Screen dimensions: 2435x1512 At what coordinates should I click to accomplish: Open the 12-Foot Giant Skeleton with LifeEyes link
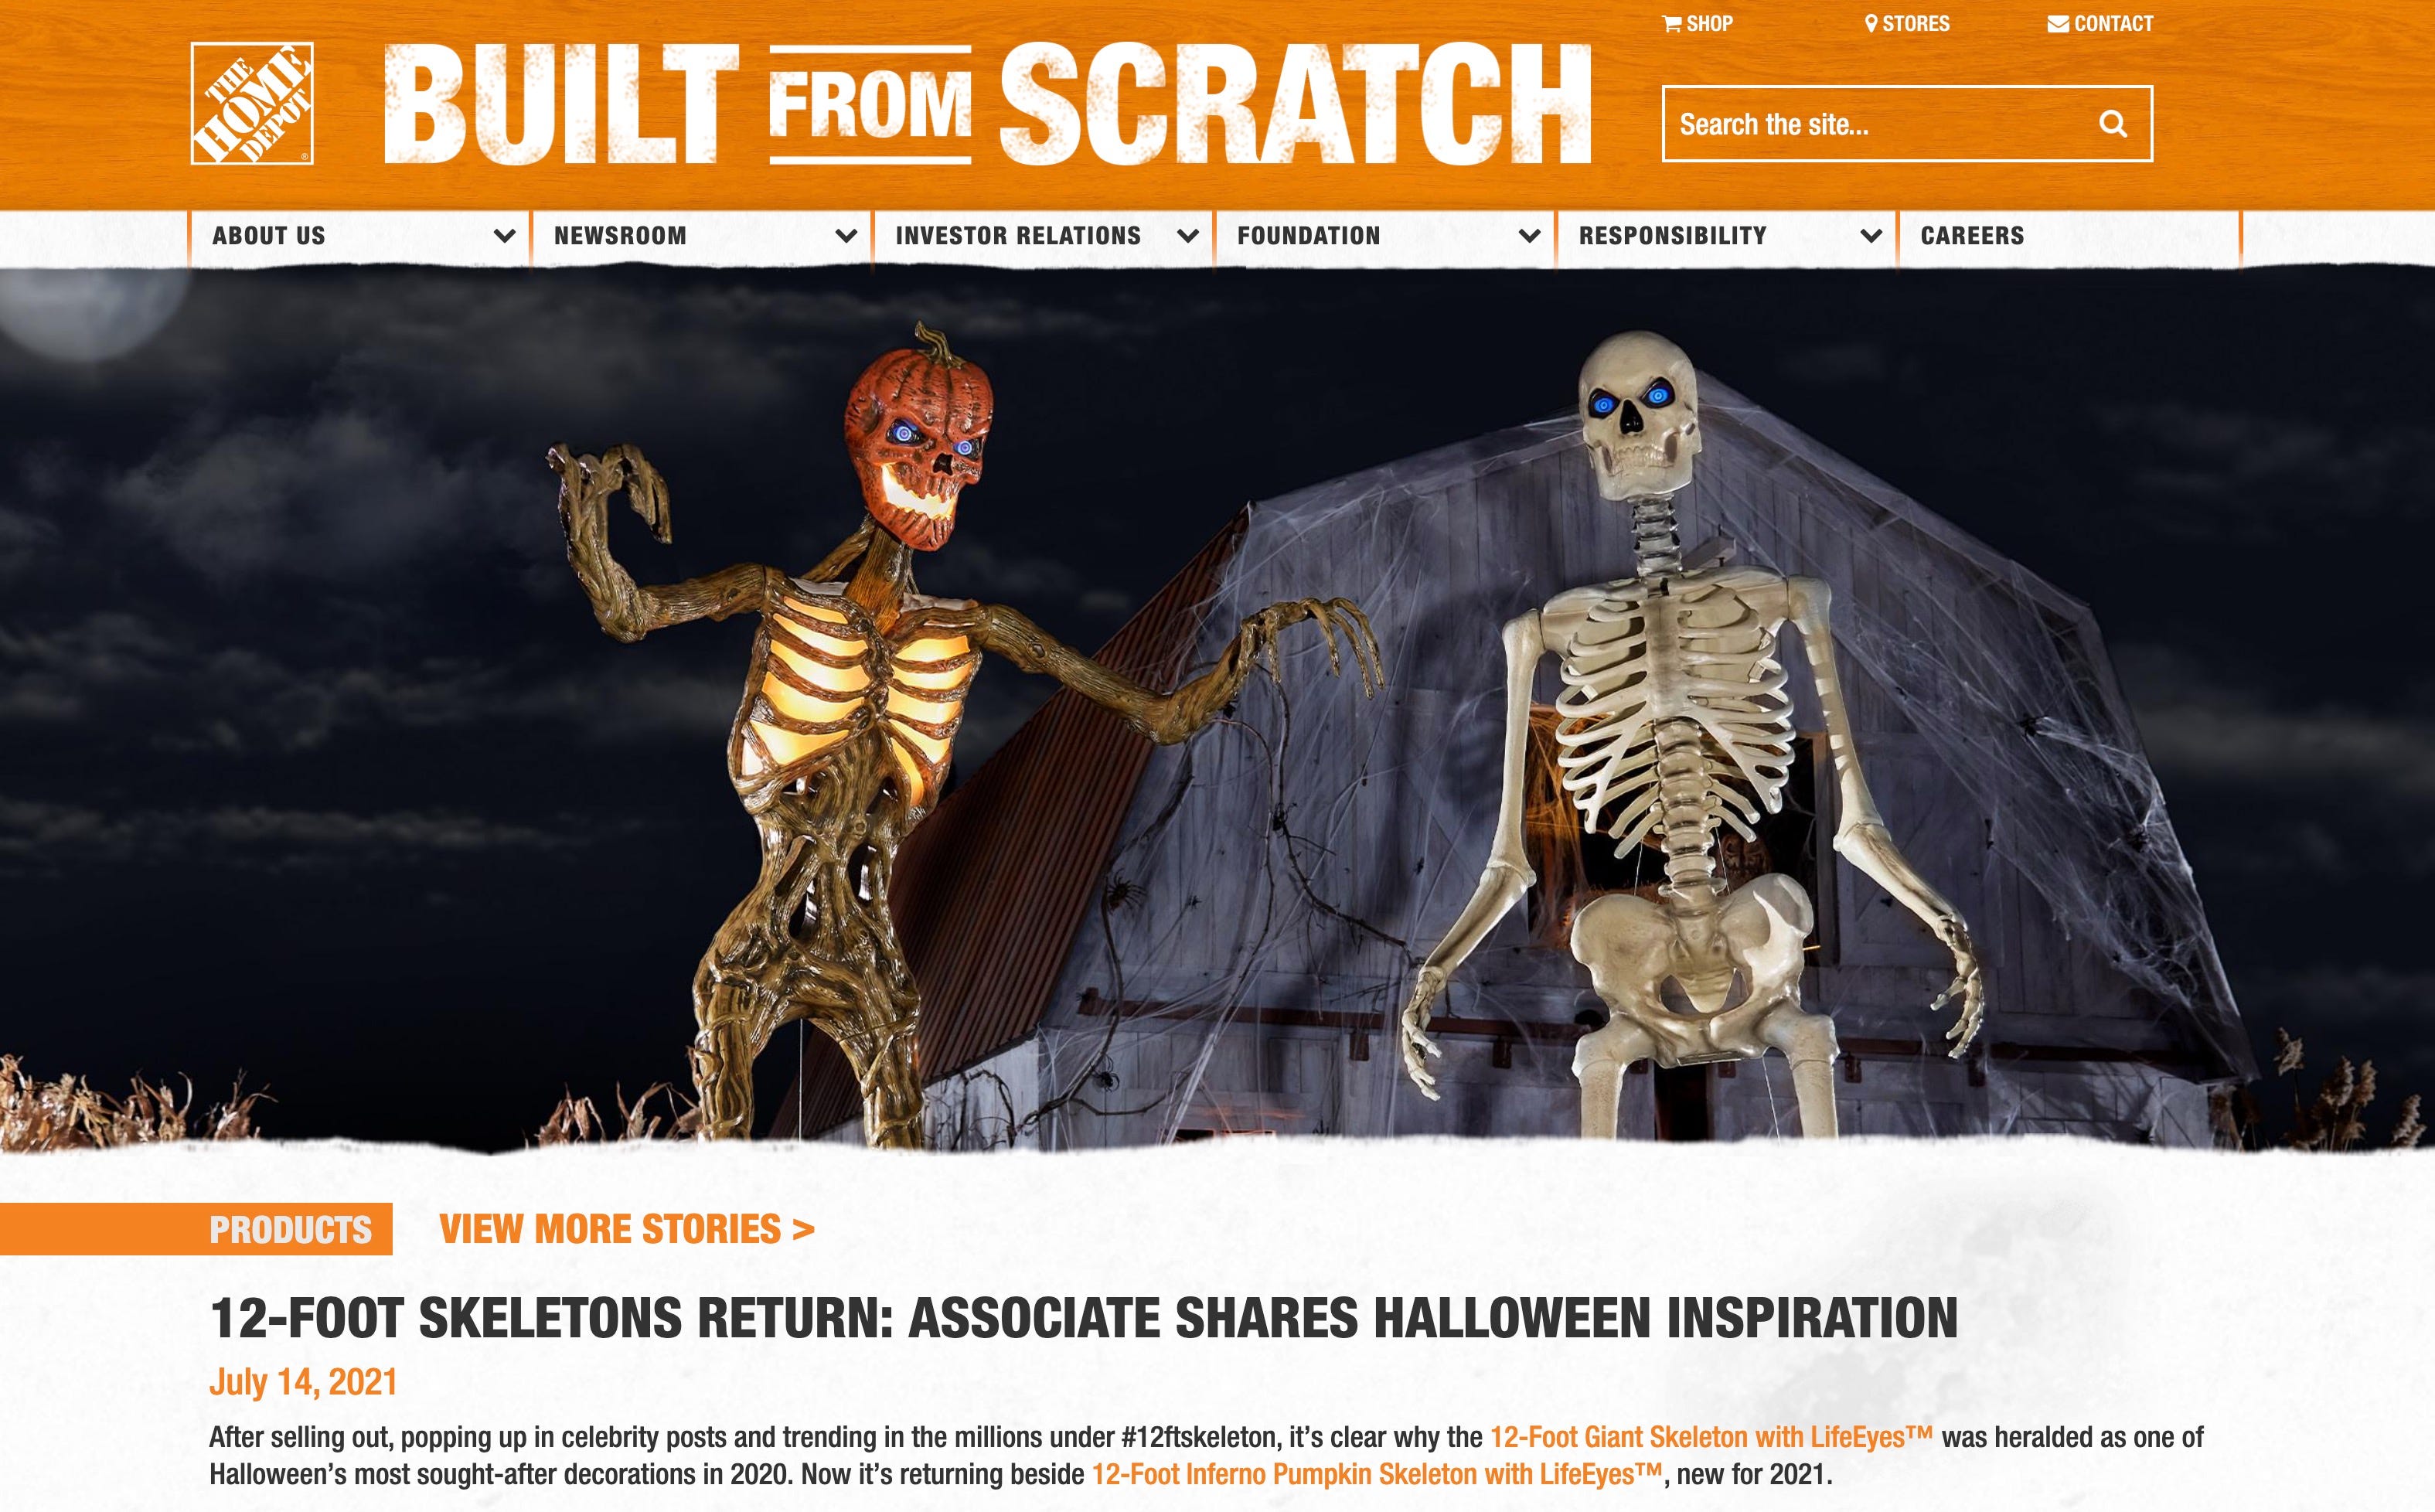1711,1437
